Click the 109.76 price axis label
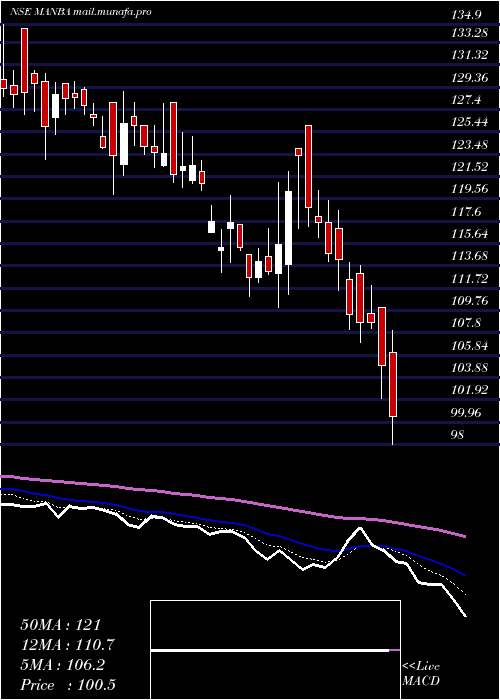This screenshot has width=500, height=700. pos(471,301)
